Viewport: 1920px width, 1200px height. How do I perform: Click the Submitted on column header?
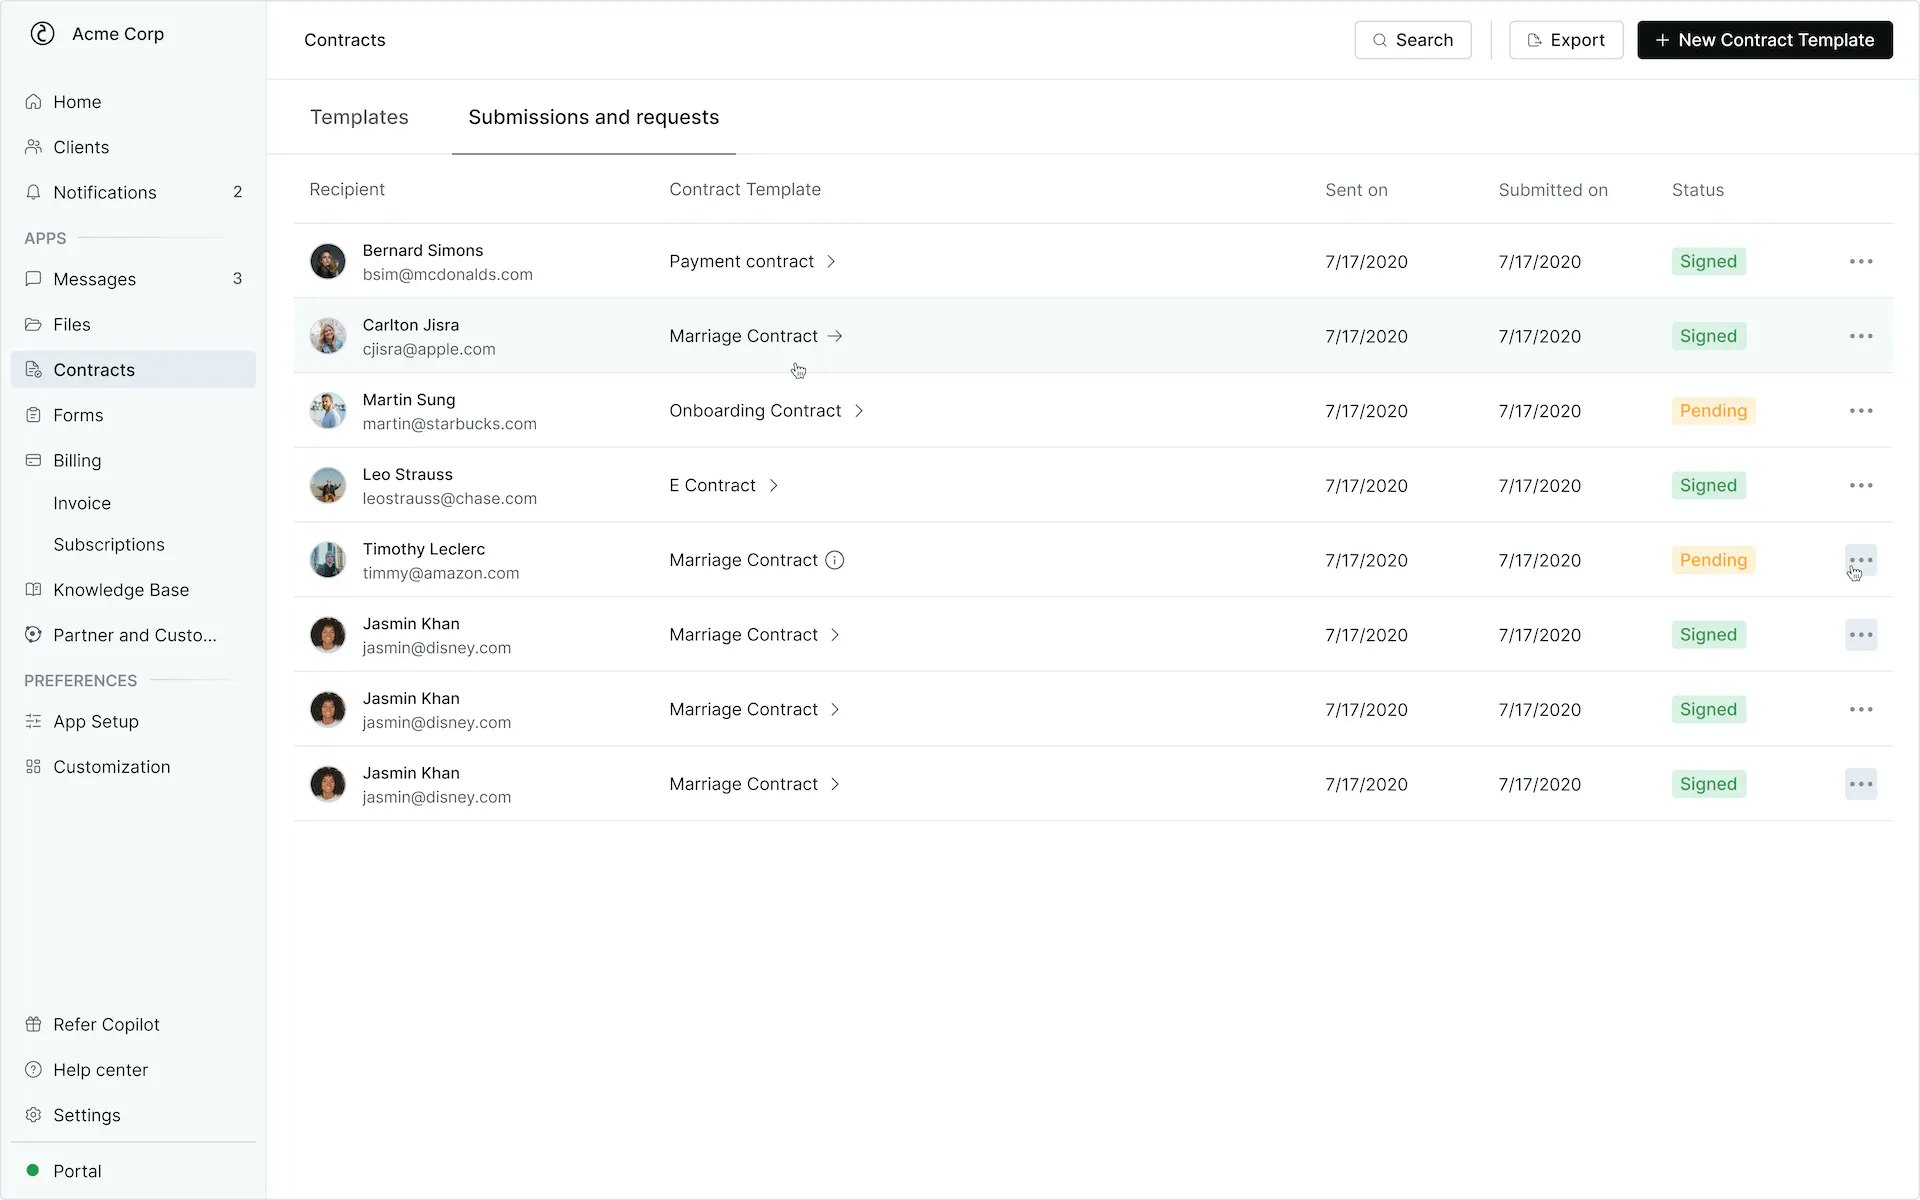[x=1553, y=190]
